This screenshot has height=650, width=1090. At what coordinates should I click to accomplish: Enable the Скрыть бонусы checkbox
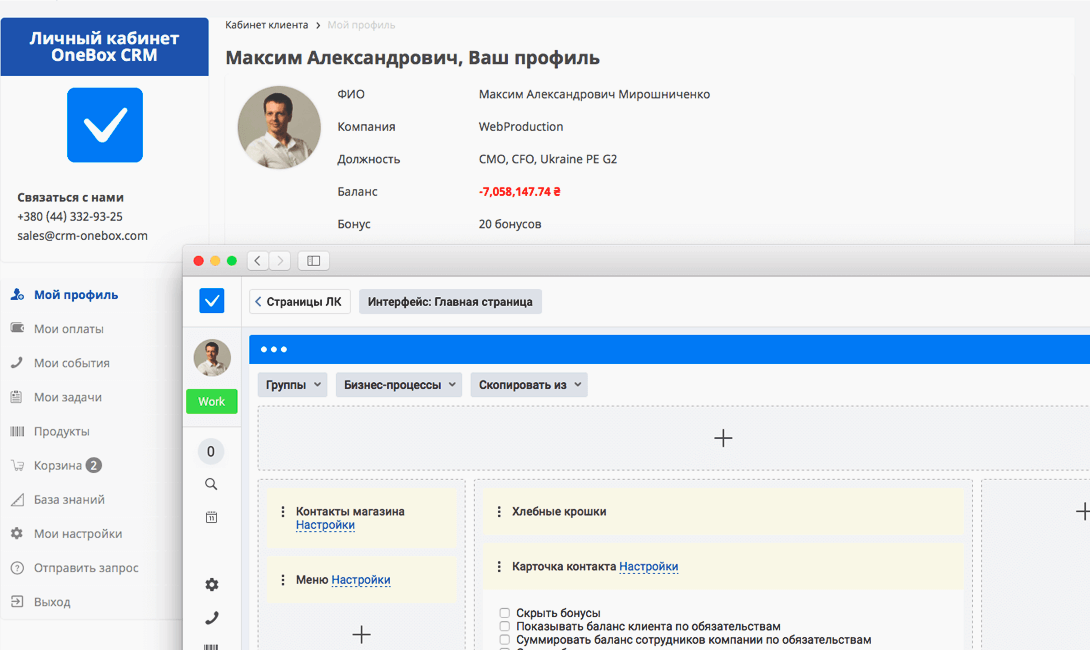click(x=505, y=612)
